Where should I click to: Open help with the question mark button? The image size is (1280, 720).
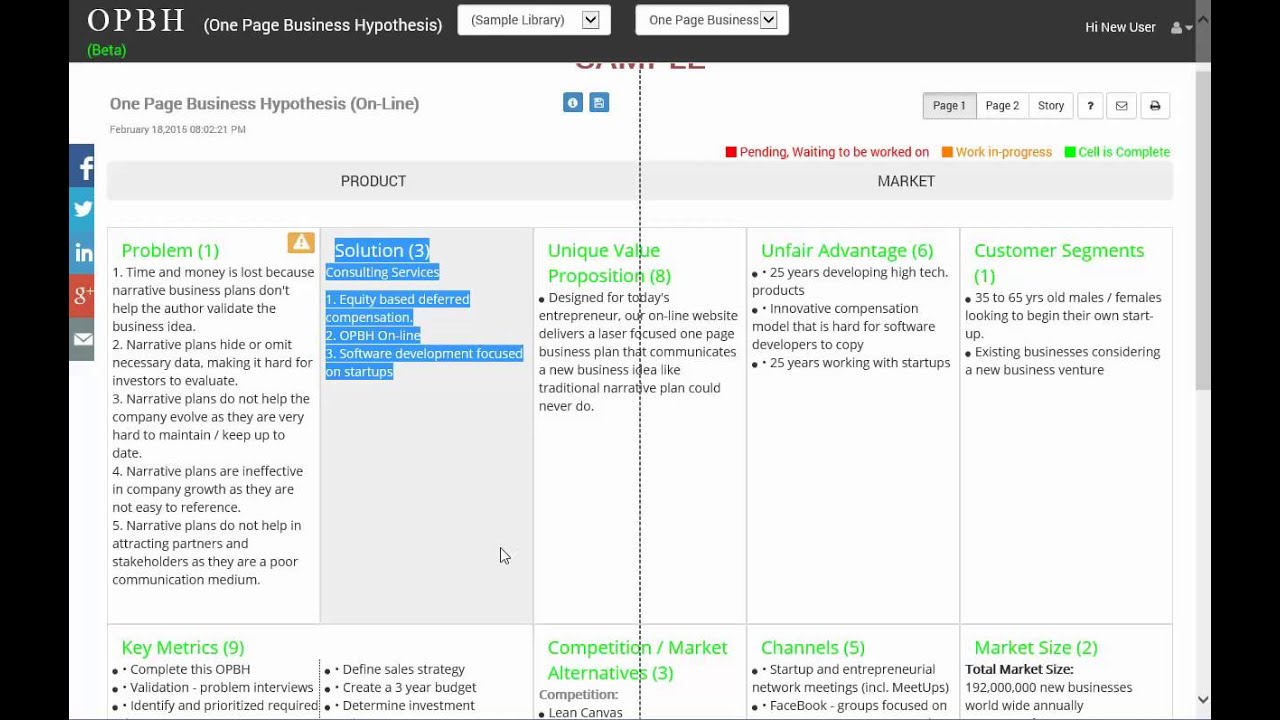click(x=1090, y=106)
